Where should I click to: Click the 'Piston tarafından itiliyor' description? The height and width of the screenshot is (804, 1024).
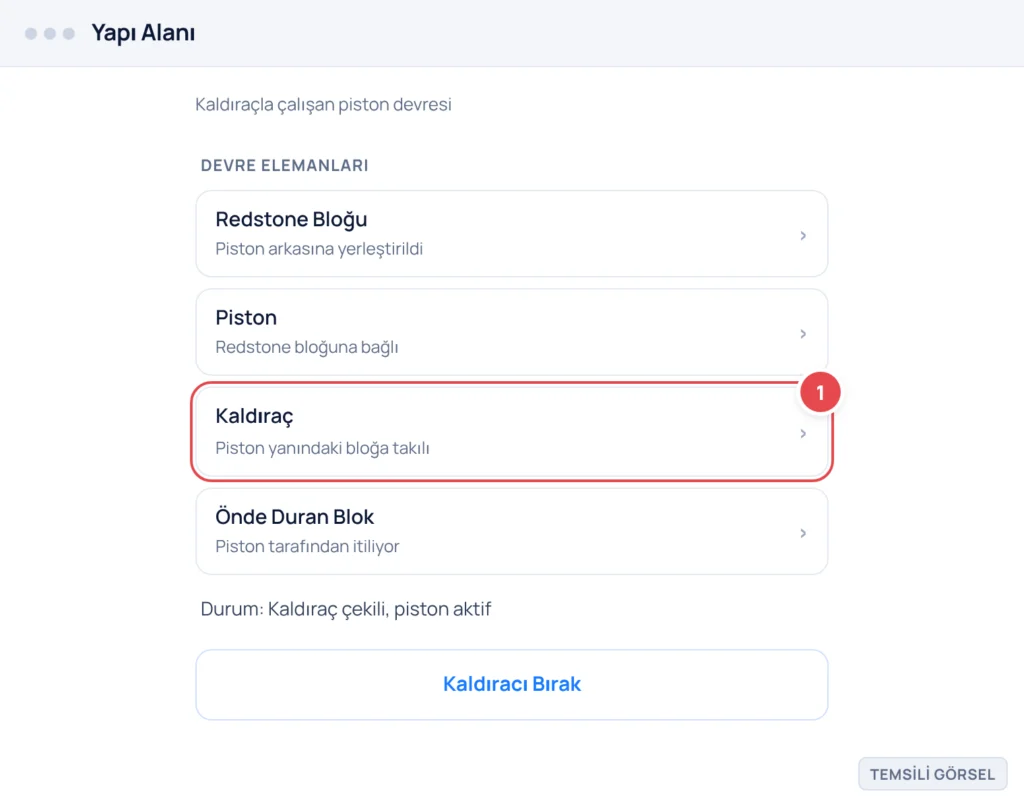coord(308,546)
